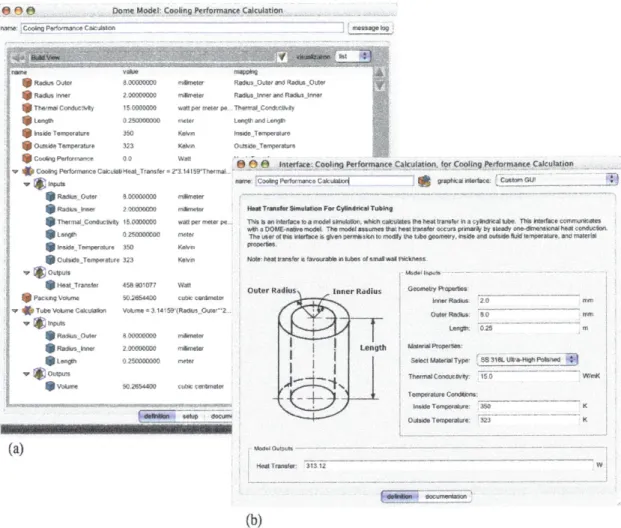This screenshot has height=528, width=621.
Task: Click the blue Inside_Temperature input cube icon
Action: [x=50, y=247]
